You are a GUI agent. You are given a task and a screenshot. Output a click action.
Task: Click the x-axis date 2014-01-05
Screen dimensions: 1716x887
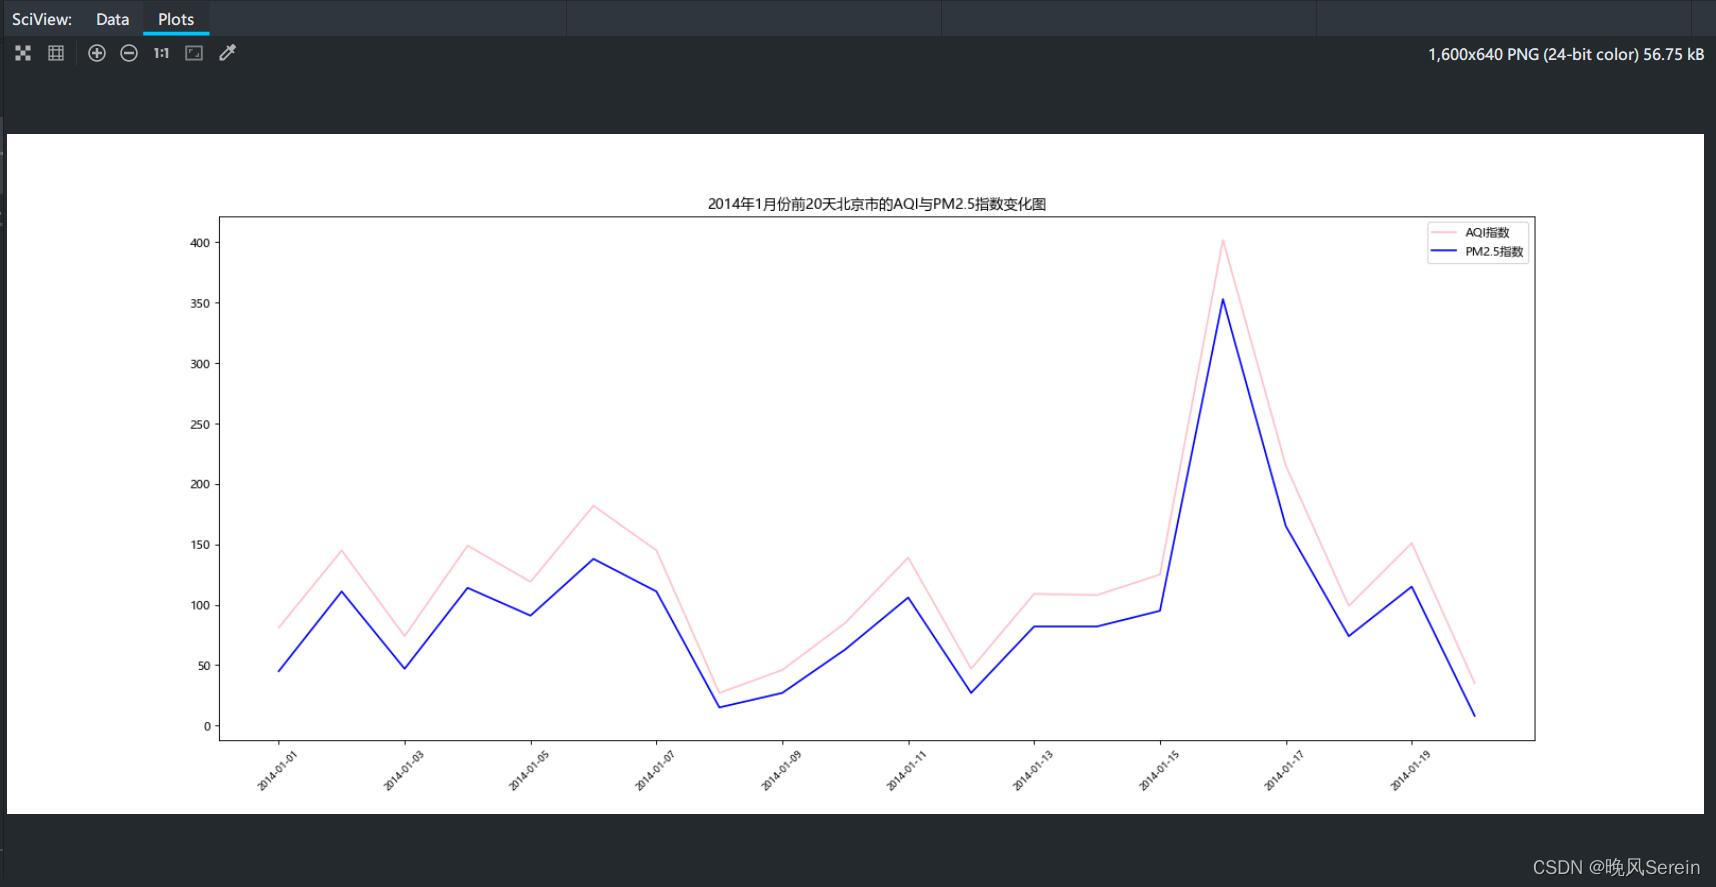(x=528, y=771)
